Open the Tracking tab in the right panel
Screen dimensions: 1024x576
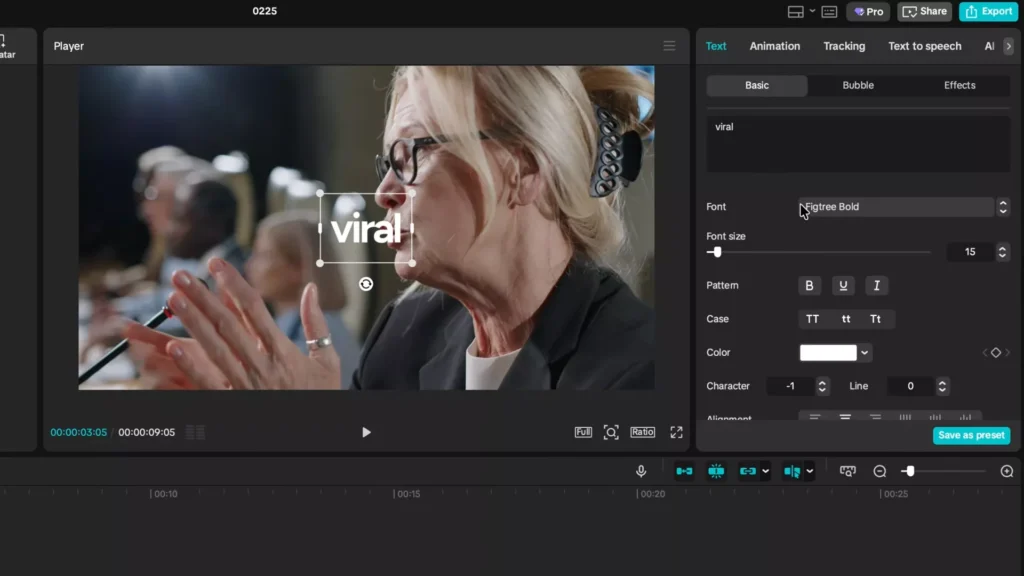tap(844, 46)
